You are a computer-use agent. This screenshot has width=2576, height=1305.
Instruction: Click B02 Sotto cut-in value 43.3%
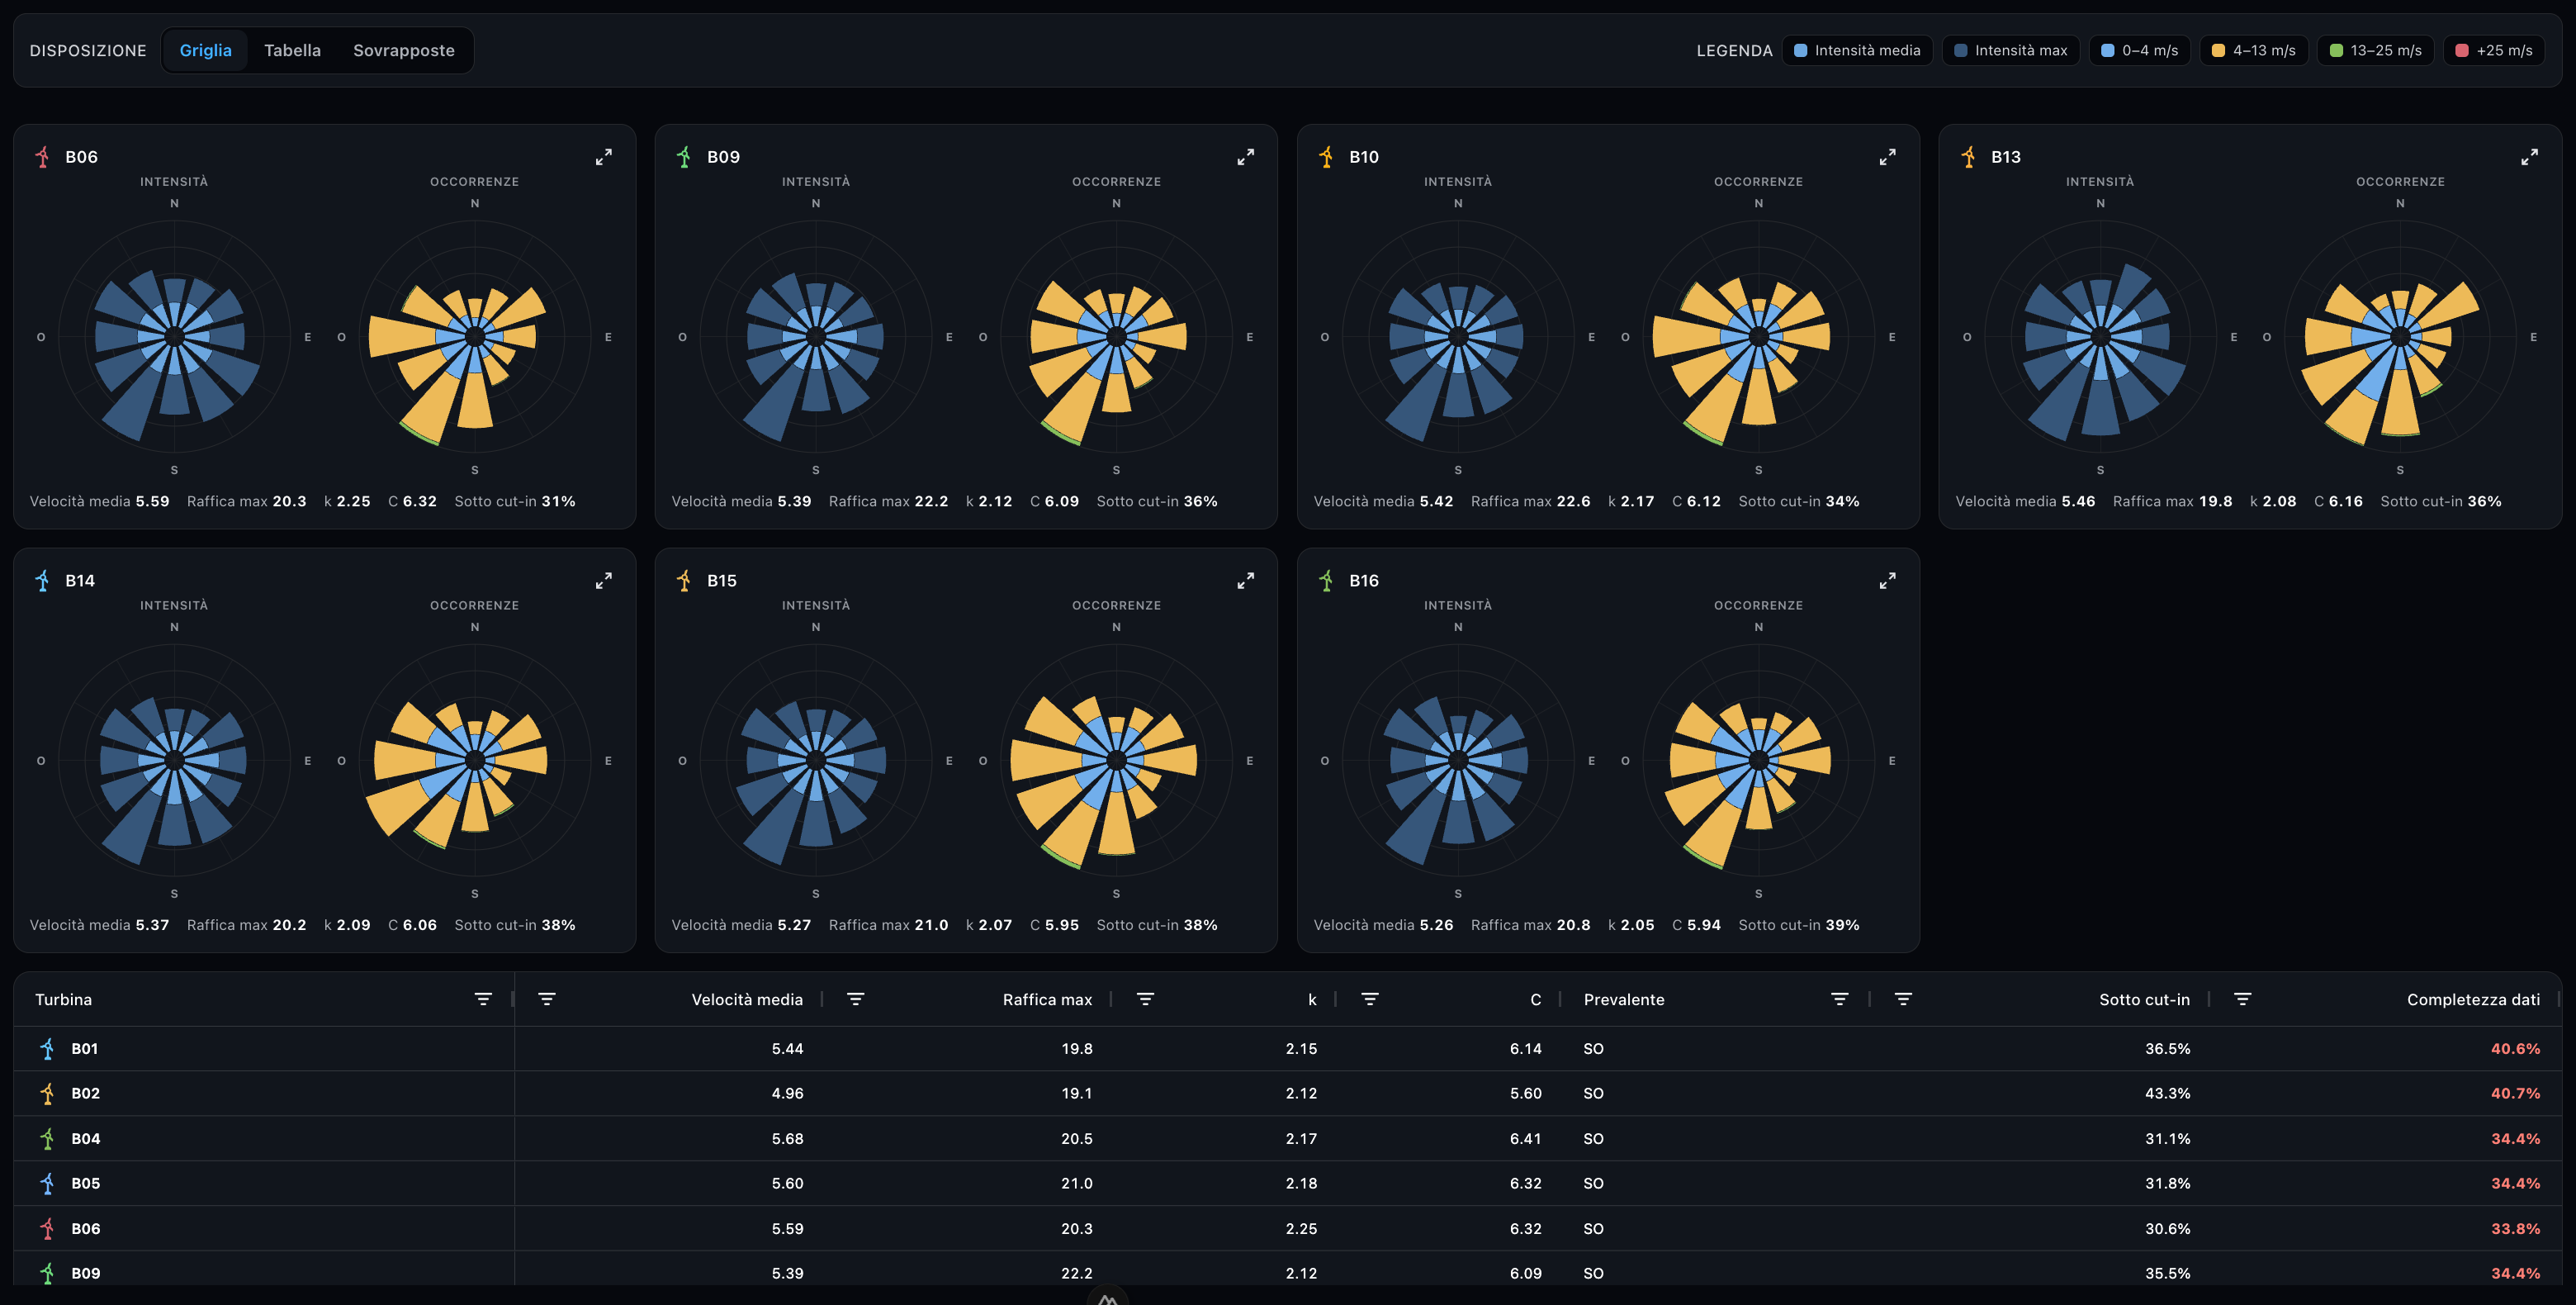[2167, 1094]
